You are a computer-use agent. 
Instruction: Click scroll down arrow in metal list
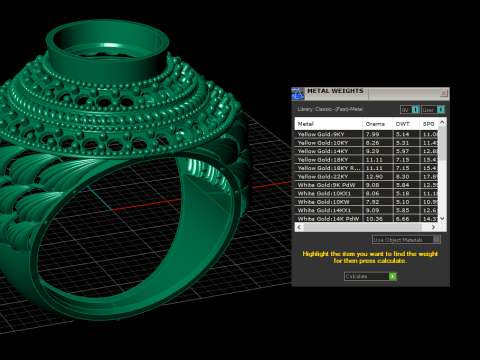pos(442,219)
